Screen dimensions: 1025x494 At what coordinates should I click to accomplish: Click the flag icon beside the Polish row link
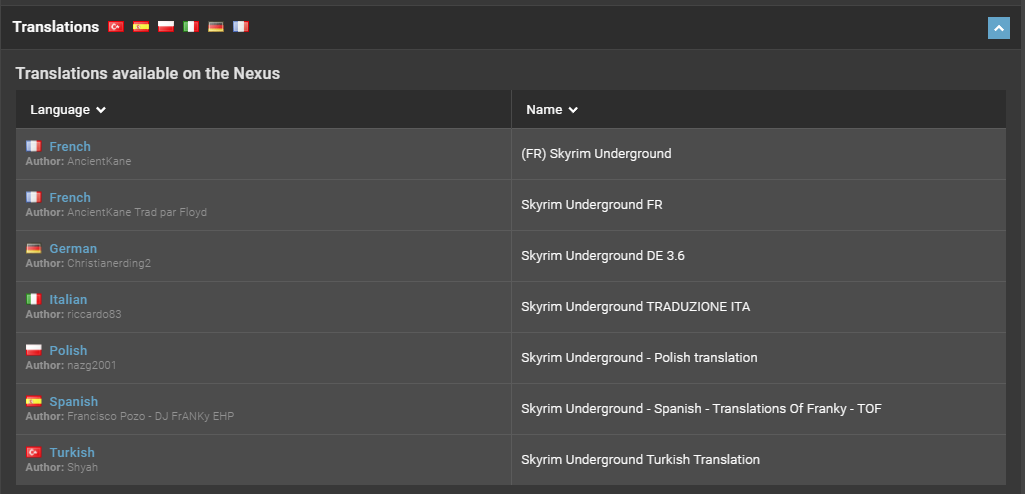pyautogui.click(x=34, y=351)
